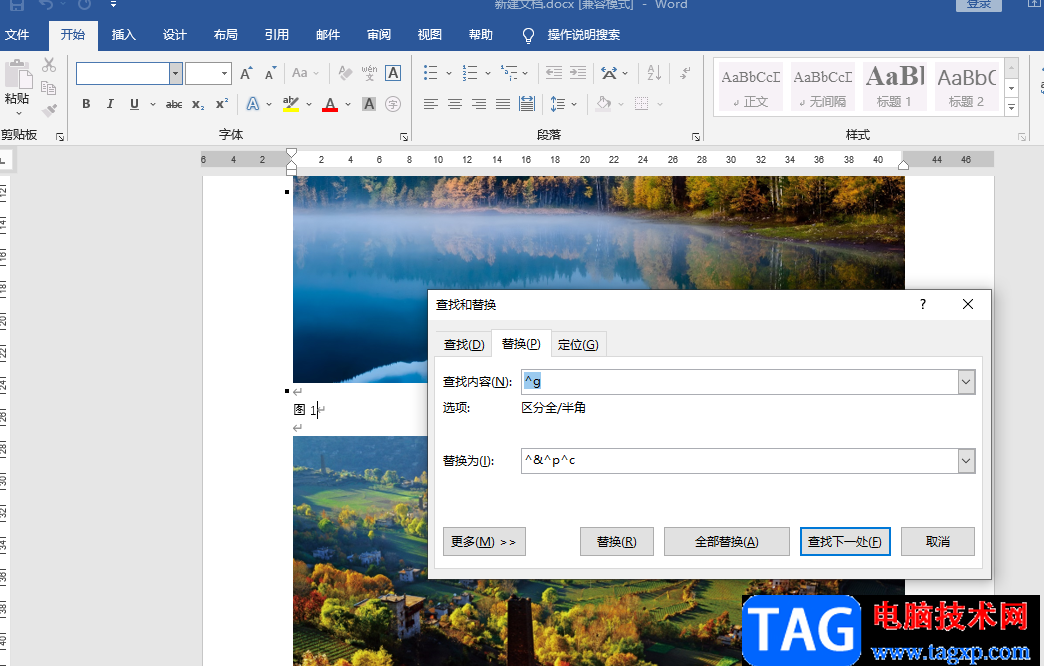
Task: Toggle Italic formatting
Action: coord(110,104)
